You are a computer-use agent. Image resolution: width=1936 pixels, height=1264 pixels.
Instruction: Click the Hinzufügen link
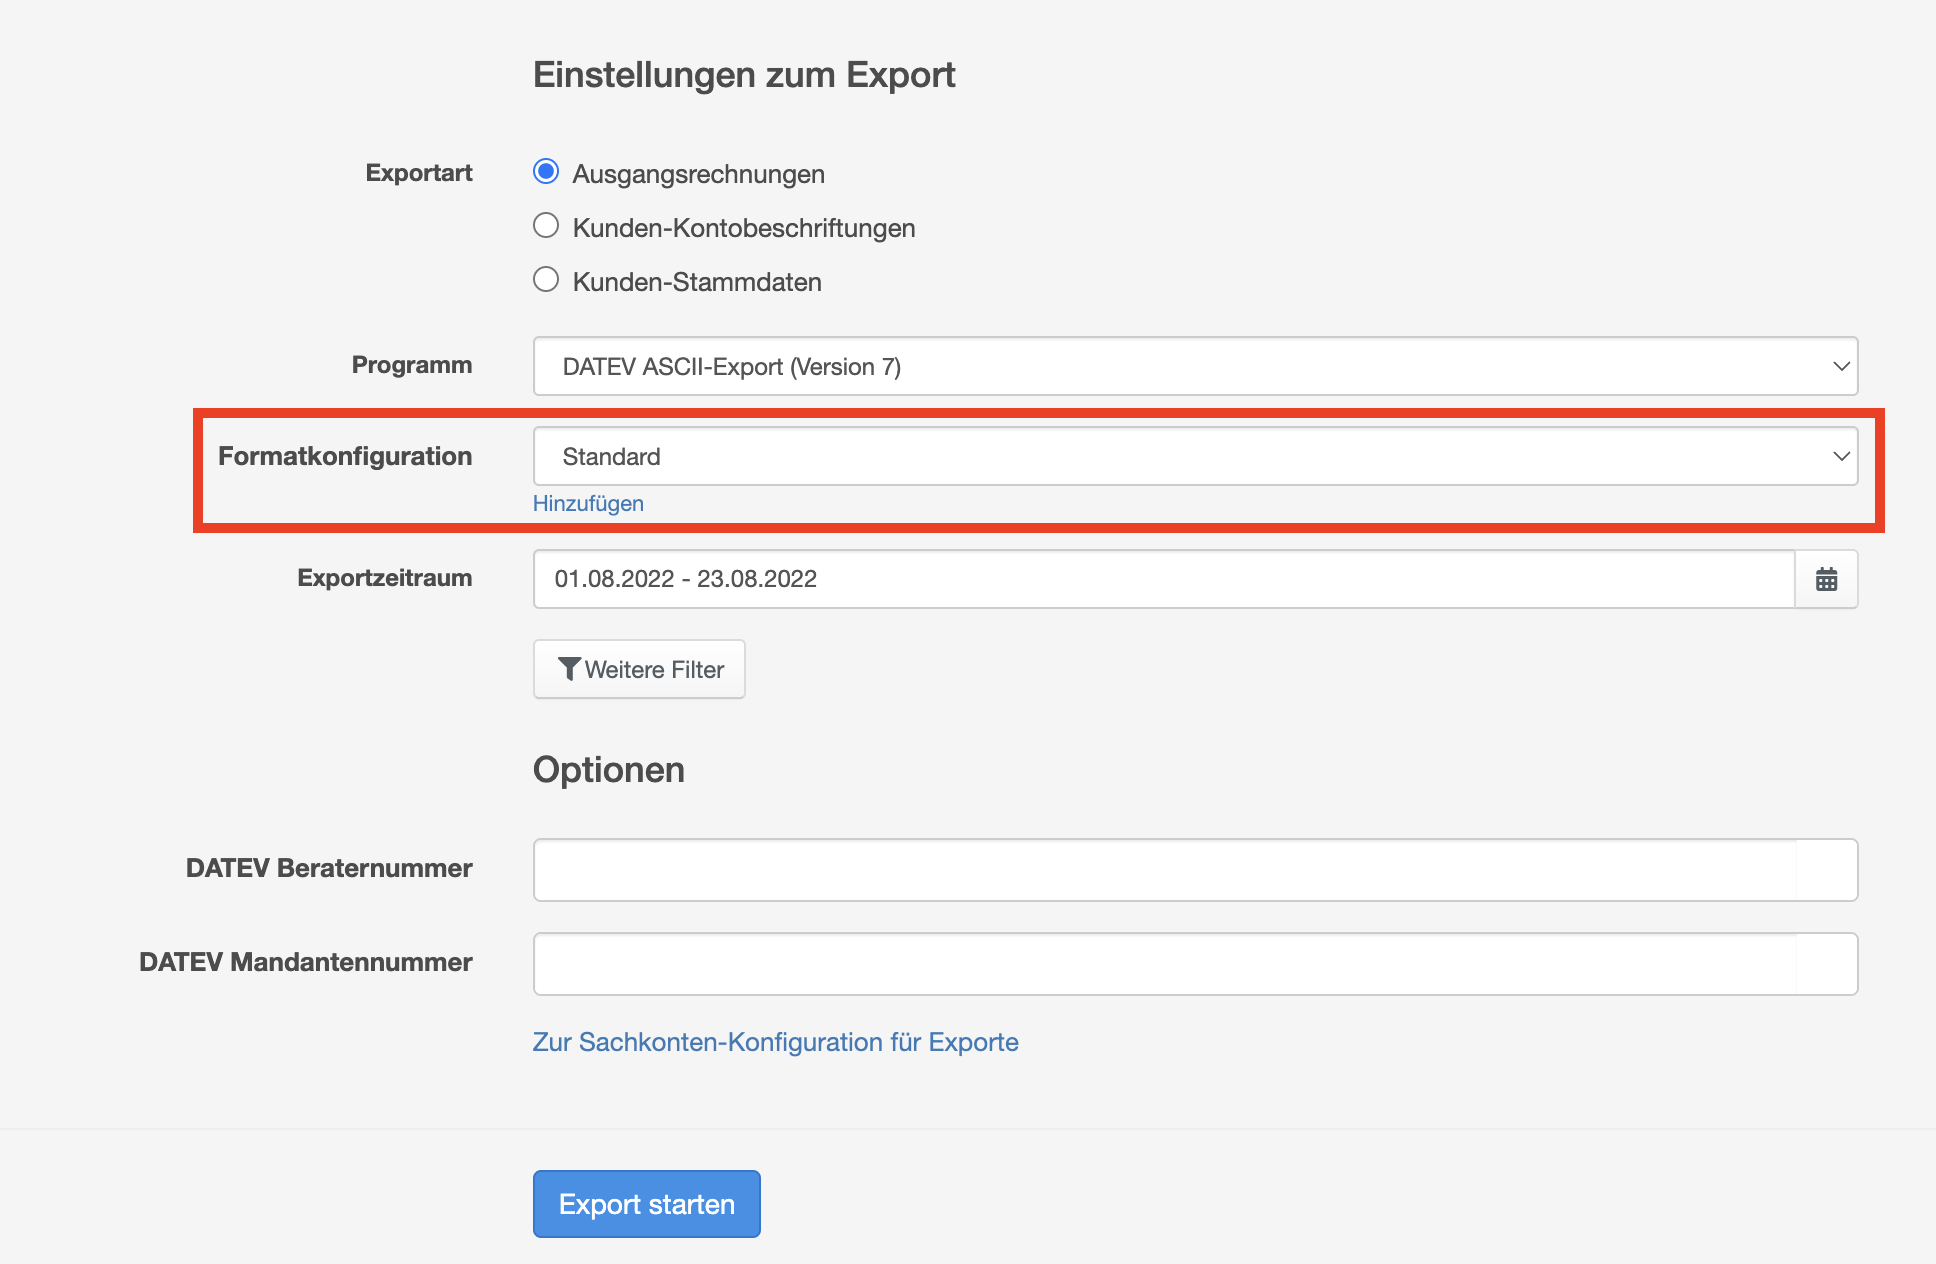pyautogui.click(x=588, y=503)
